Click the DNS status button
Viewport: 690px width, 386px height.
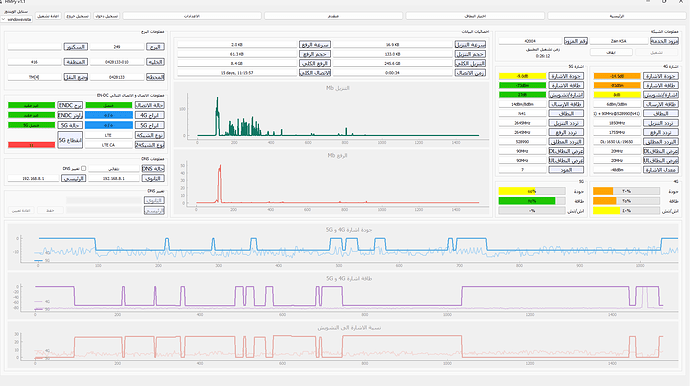pyautogui.click(x=153, y=169)
